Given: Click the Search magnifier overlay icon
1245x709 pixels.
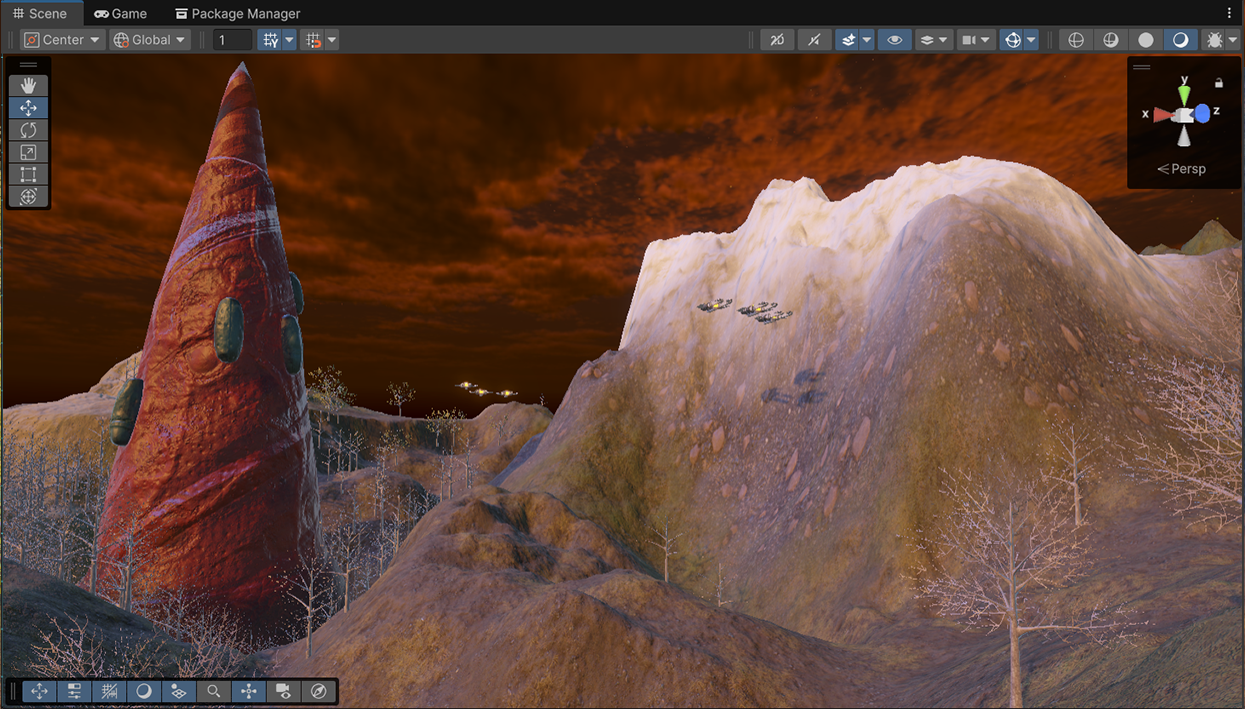Looking at the screenshot, I should 214,691.
